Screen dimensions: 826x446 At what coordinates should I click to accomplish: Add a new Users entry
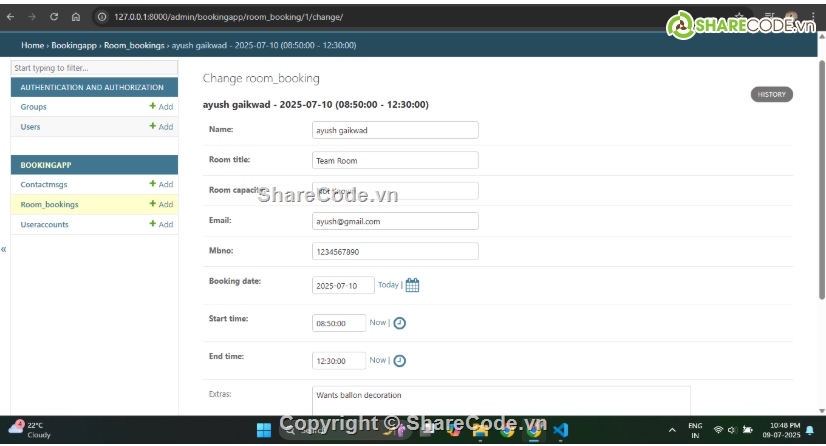click(161, 127)
